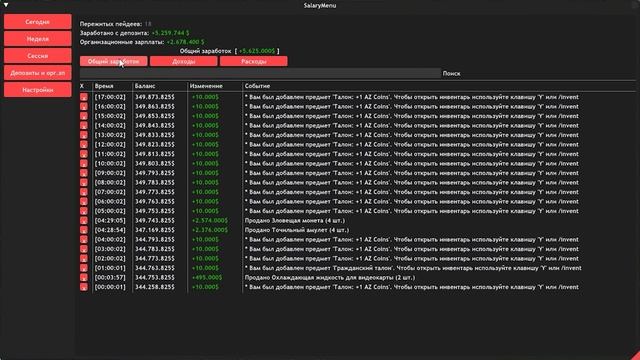This screenshot has width=640, height=360.
Task: Delete the entry at 14:00:02
Action: (84, 125)
